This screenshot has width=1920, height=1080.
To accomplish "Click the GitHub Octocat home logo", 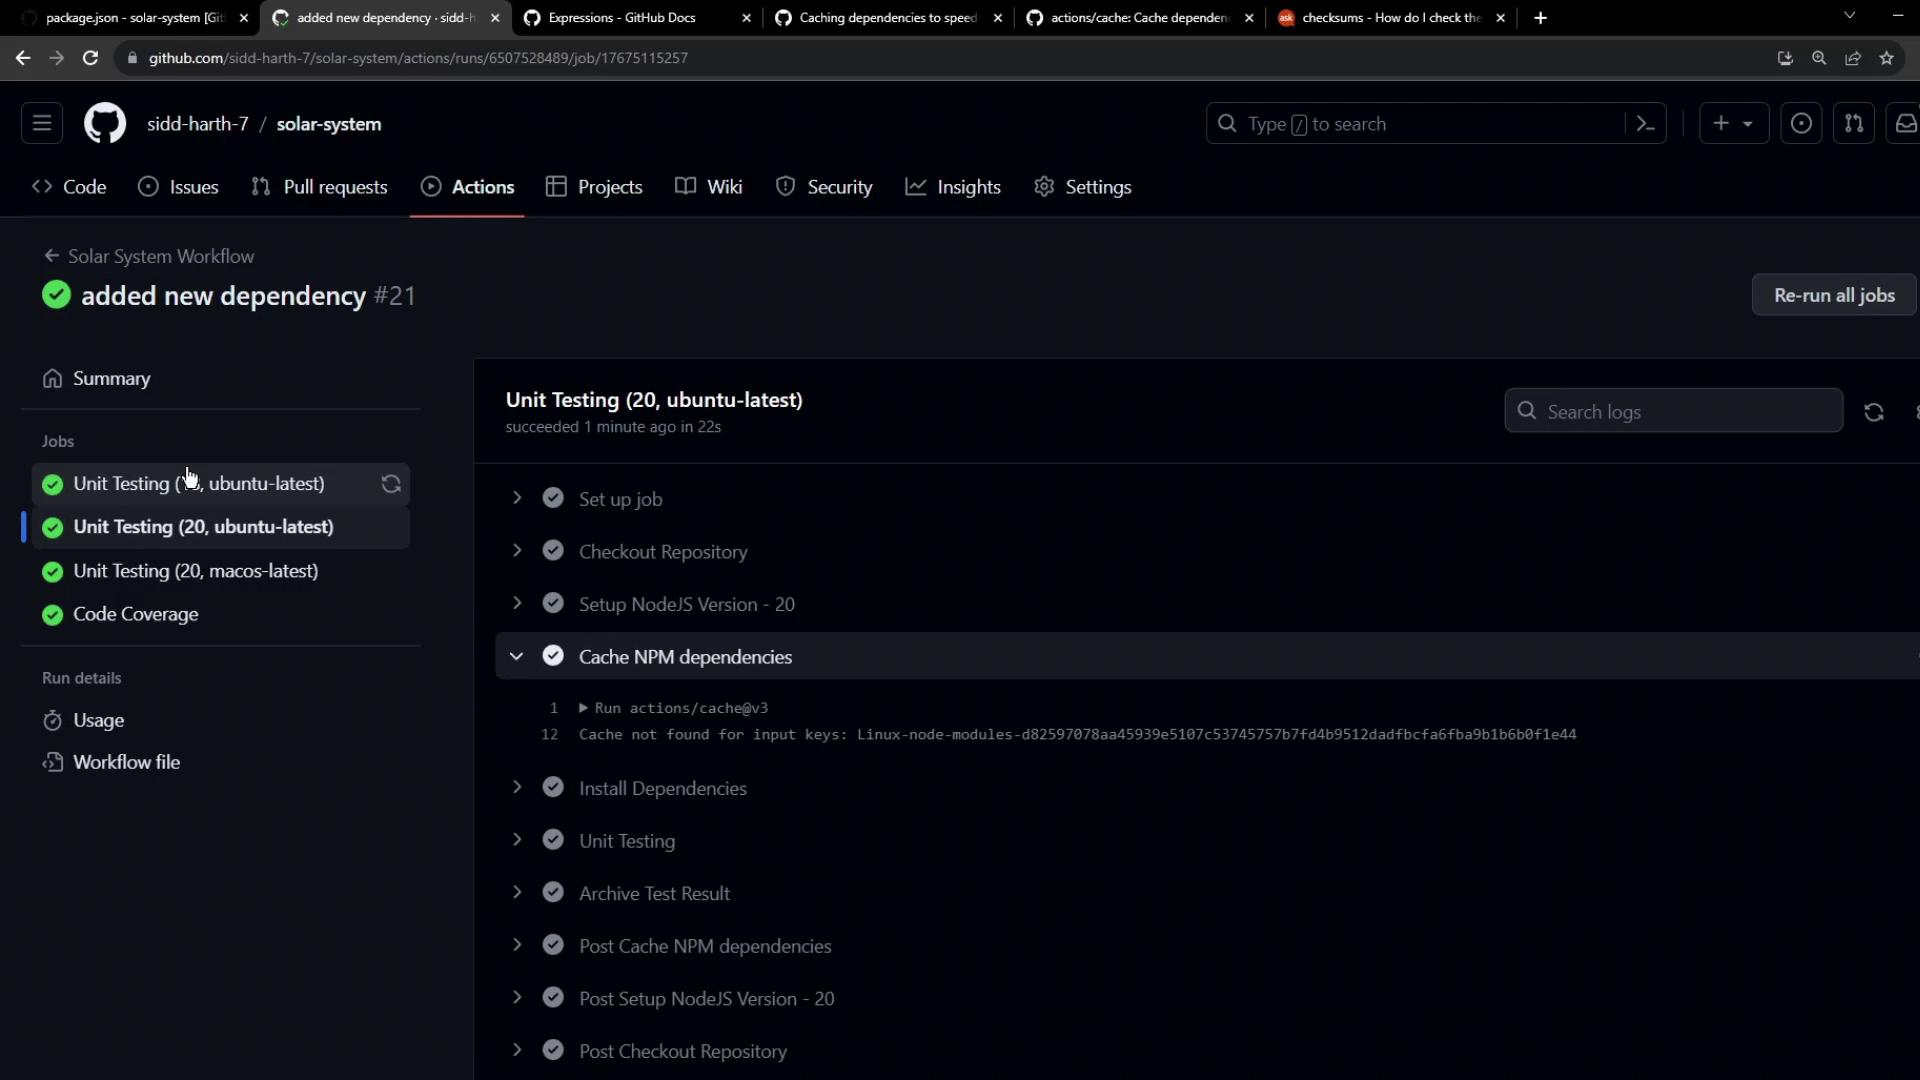I will [104, 124].
